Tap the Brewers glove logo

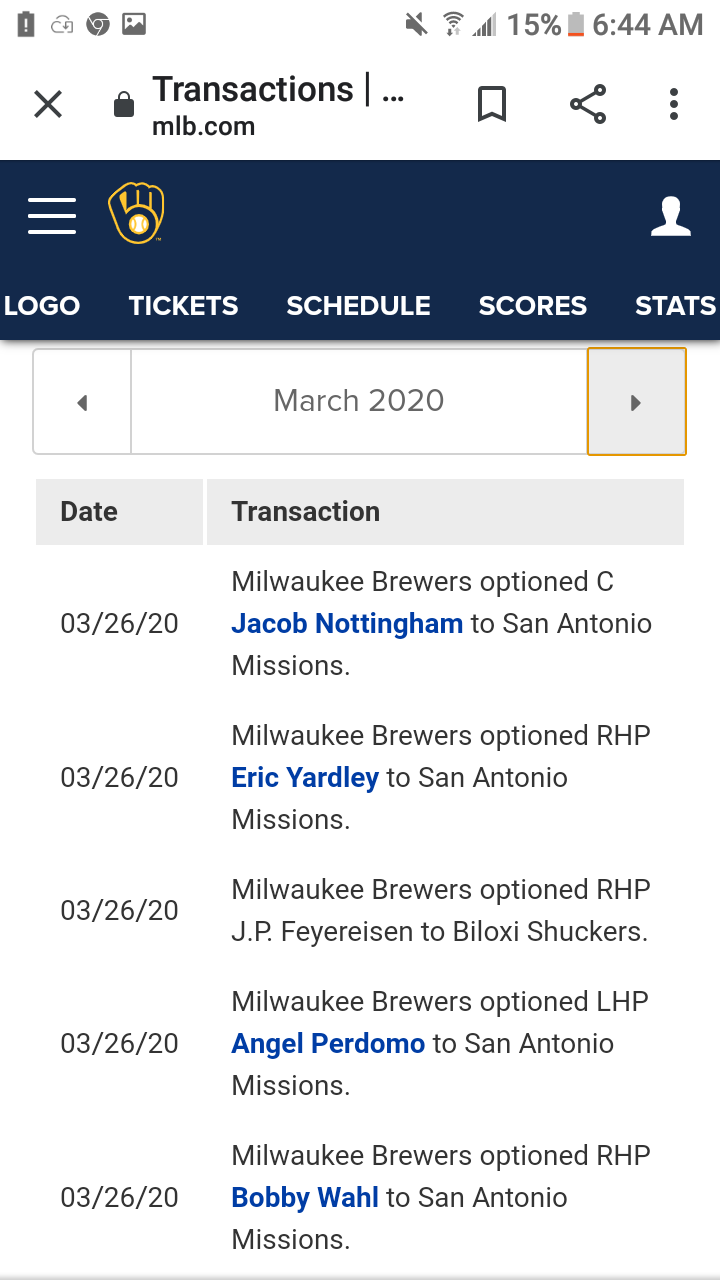point(137,213)
